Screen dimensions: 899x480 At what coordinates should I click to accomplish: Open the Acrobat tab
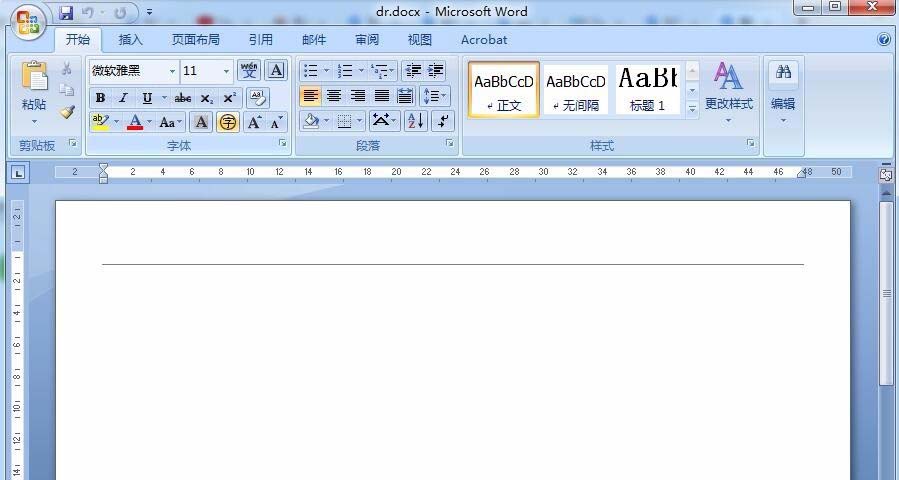coord(484,40)
